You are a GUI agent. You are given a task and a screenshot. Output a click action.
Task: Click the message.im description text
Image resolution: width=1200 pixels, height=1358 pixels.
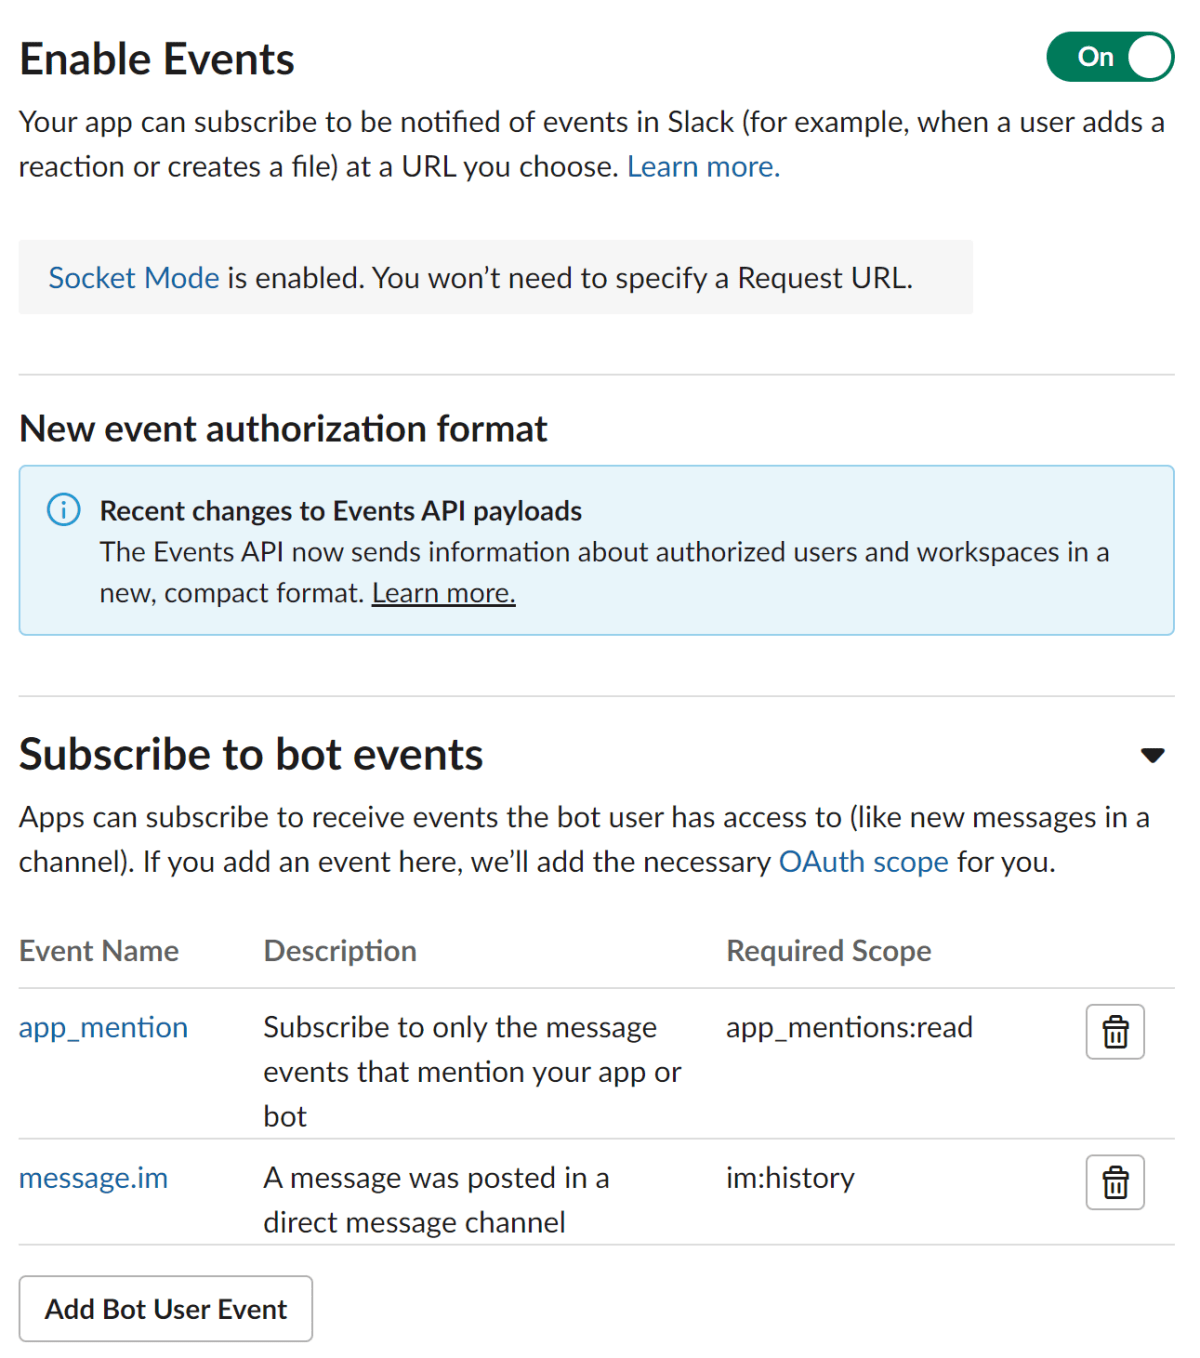tap(436, 1200)
